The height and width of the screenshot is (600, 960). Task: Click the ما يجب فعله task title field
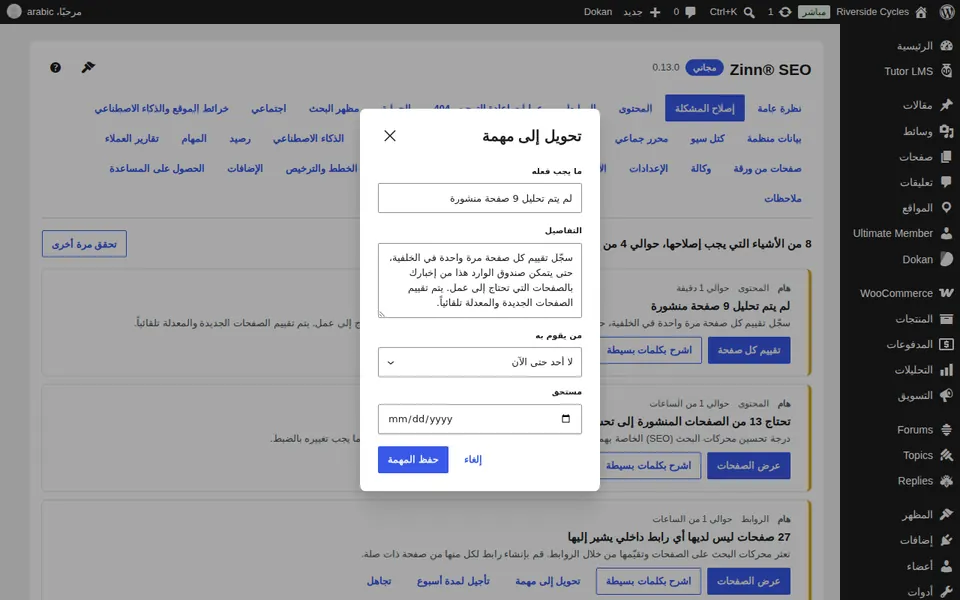(x=479, y=198)
